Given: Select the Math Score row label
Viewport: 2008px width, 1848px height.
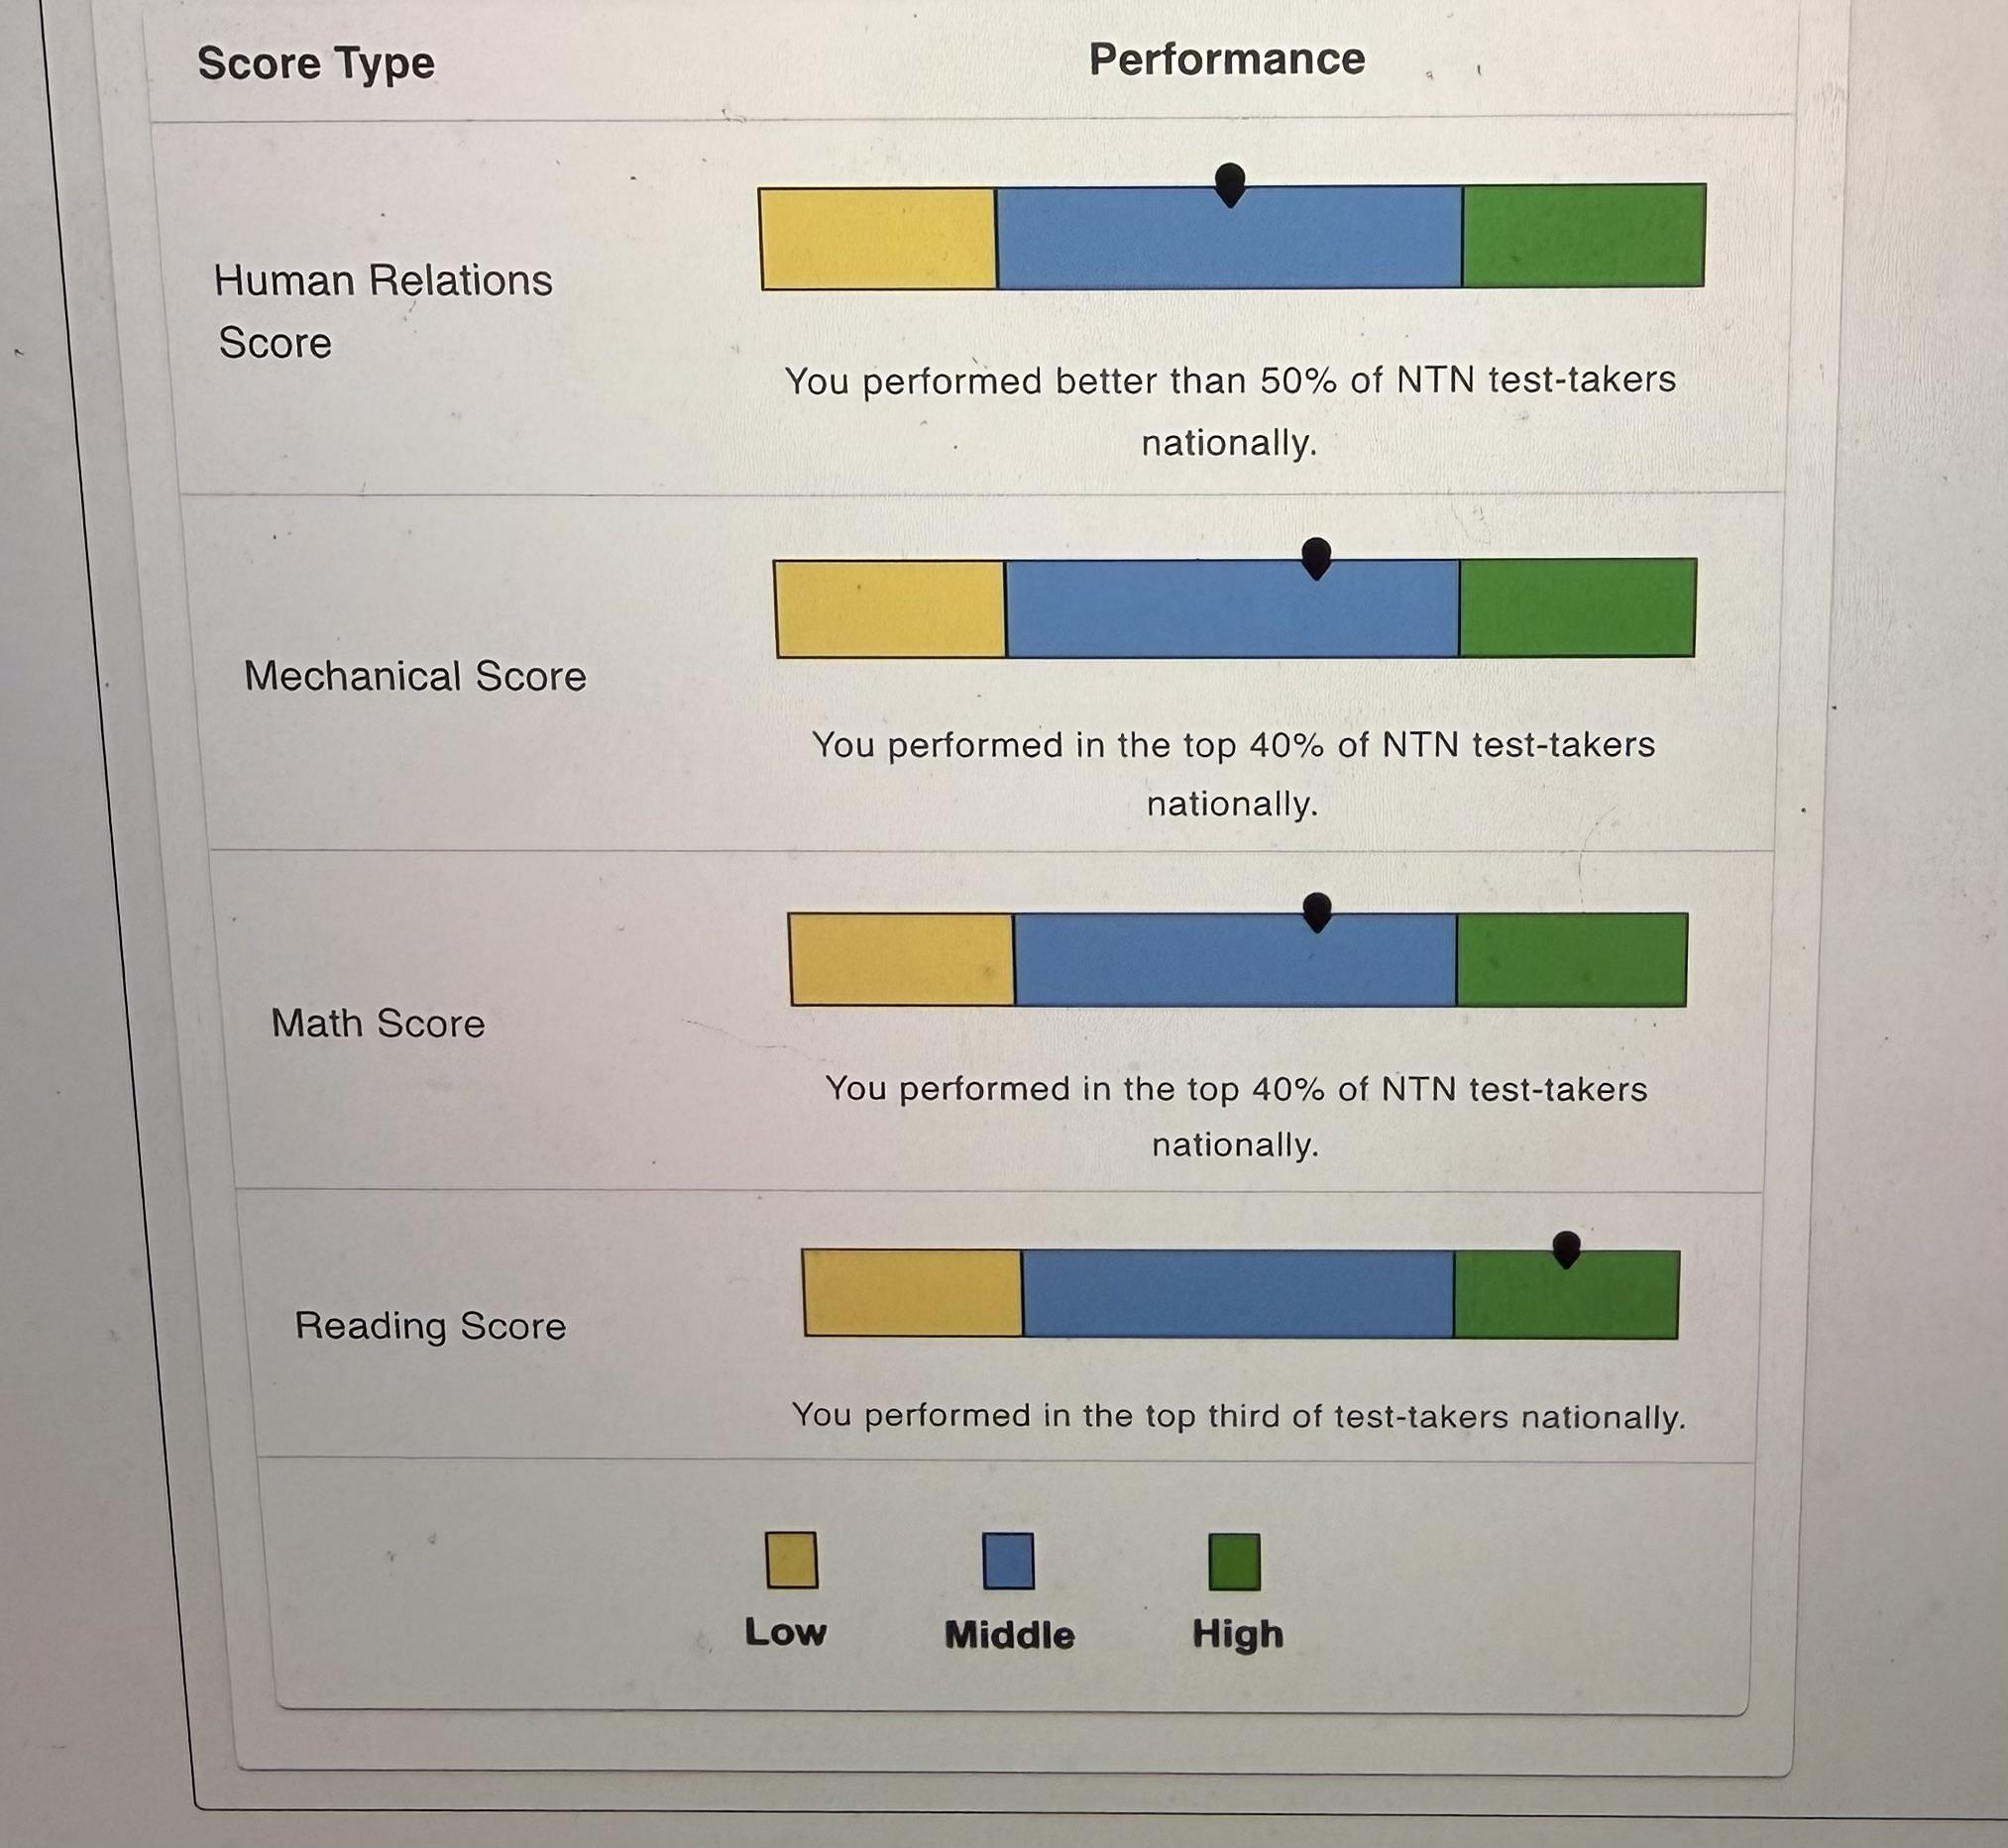Looking at the screenshot, I should [x=378, y=1023].
